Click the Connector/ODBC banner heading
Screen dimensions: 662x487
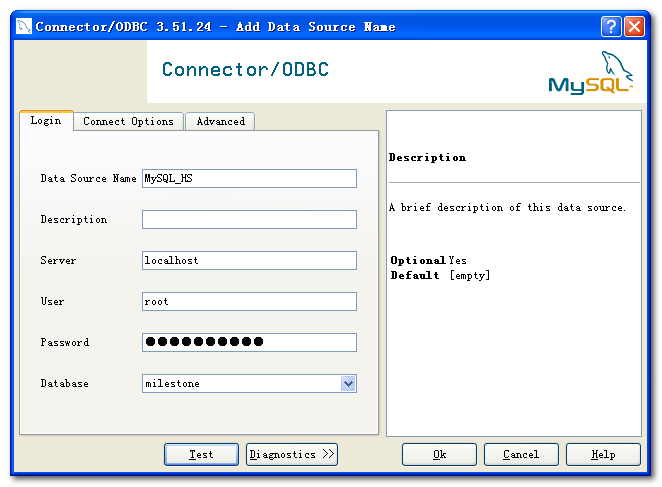point(245,70)
